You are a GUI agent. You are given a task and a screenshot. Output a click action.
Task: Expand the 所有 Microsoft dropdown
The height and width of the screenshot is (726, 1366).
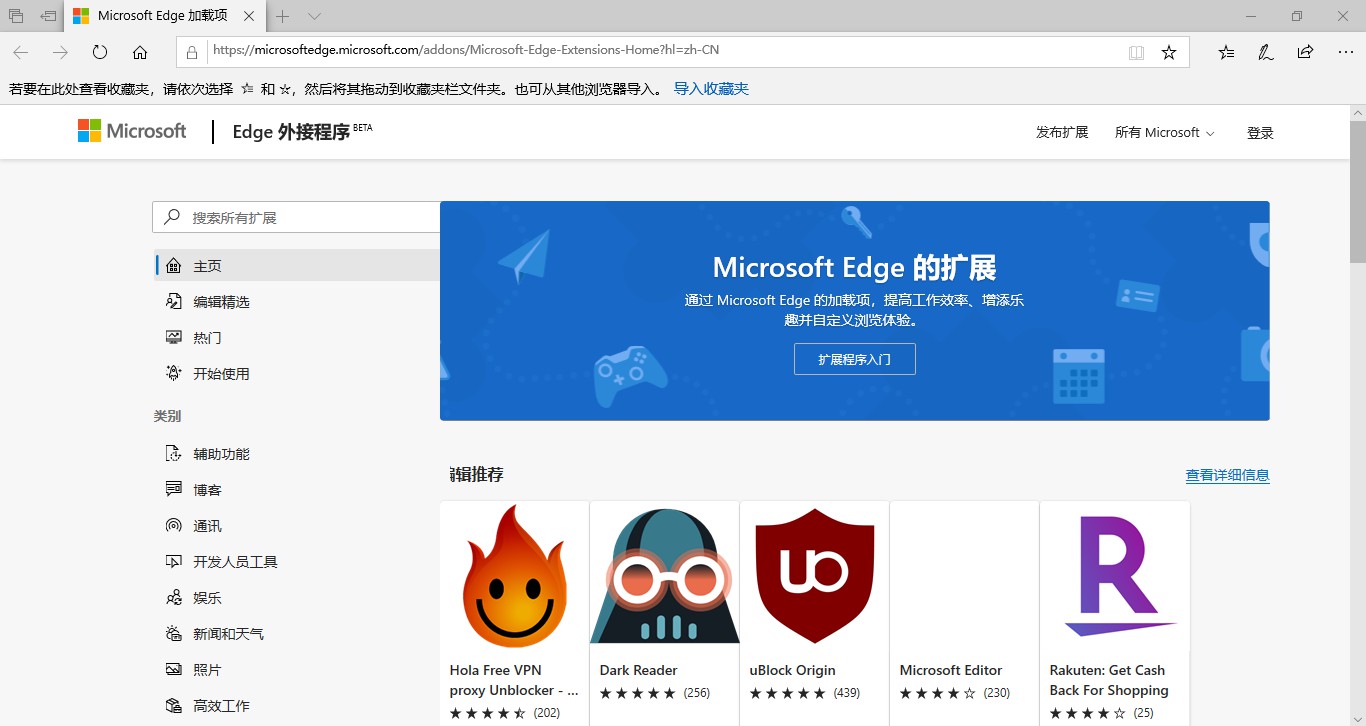[x=1164, y=132]
